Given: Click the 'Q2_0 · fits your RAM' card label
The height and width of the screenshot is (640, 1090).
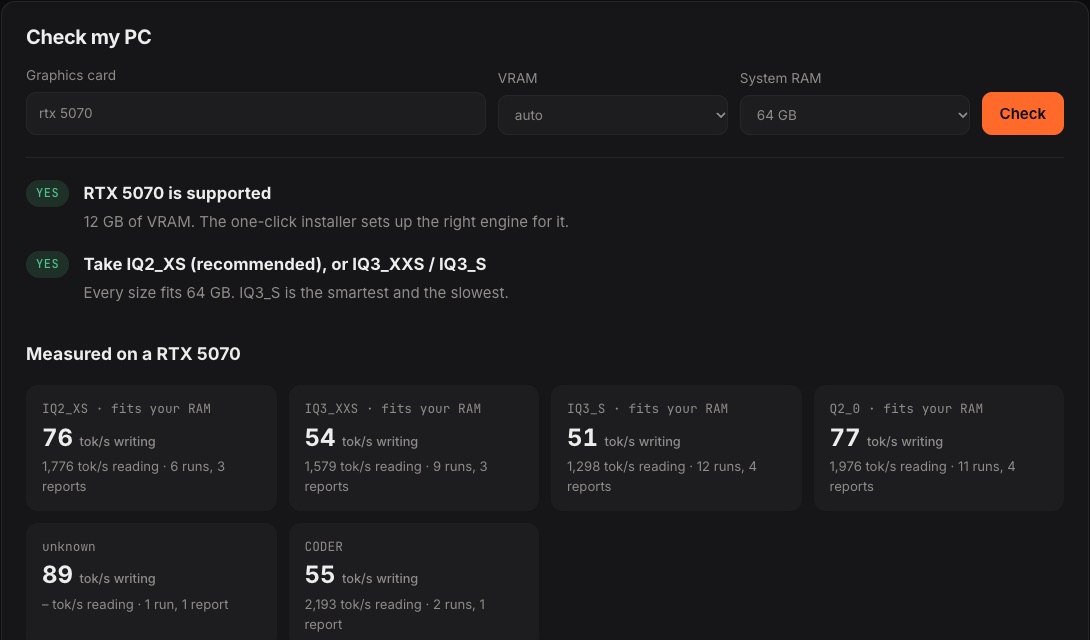Looking at the screenshot, I should point(906,409).
